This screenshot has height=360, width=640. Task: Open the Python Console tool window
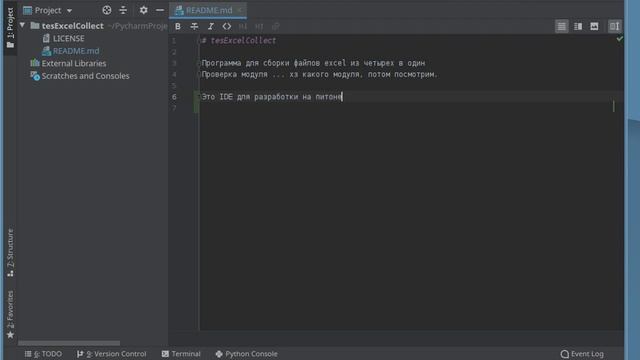[247, 354]
